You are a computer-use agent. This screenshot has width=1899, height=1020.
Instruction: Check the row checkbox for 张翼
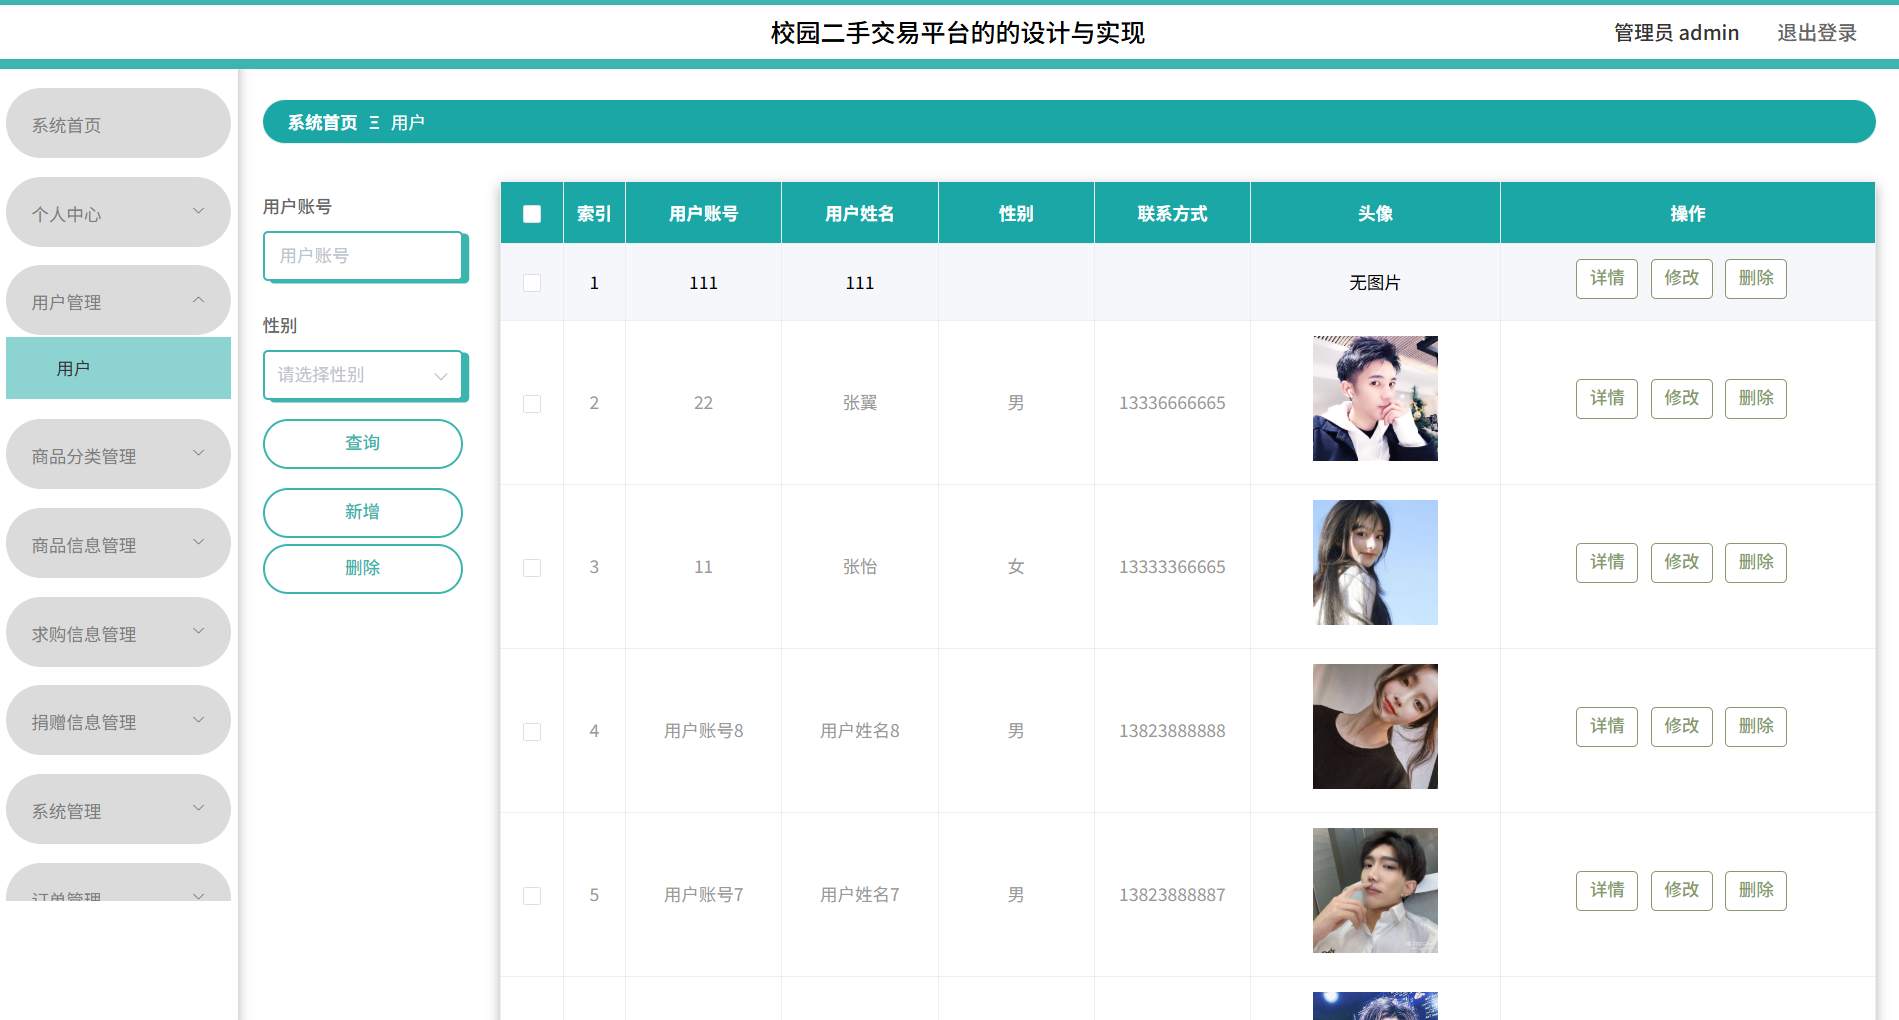[x=532, y=404]
